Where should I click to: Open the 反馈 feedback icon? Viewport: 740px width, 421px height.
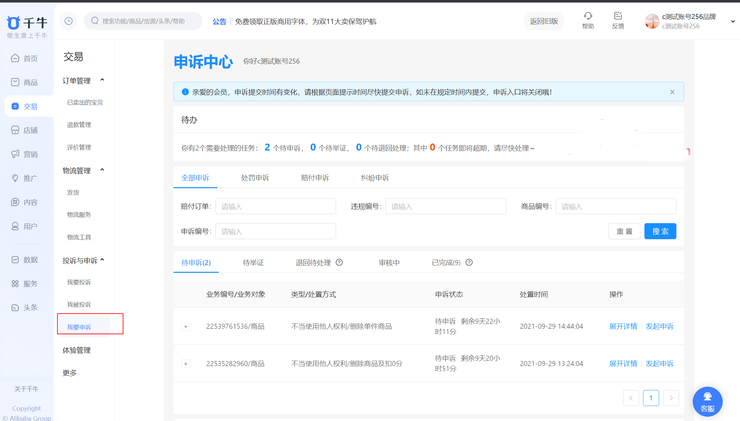(618, 16)
